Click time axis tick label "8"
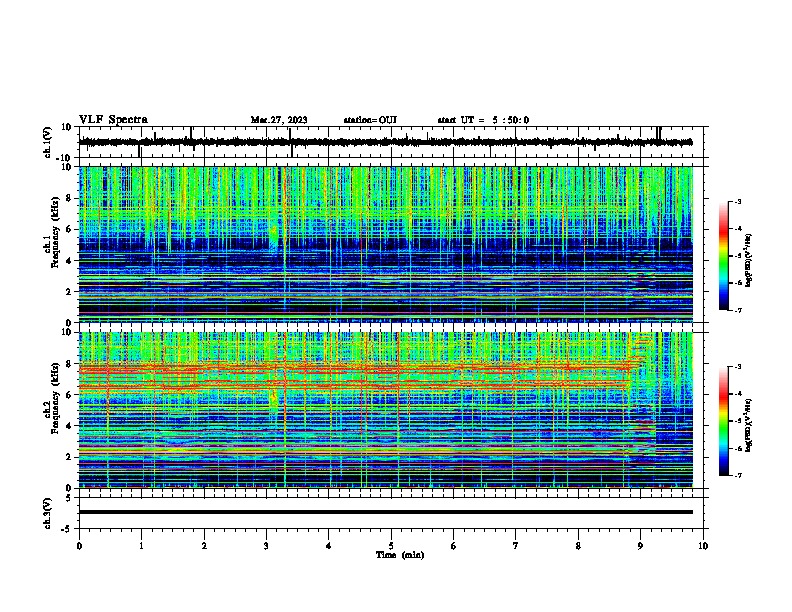This screenshot has height=612, width=792. coord(578,546)
